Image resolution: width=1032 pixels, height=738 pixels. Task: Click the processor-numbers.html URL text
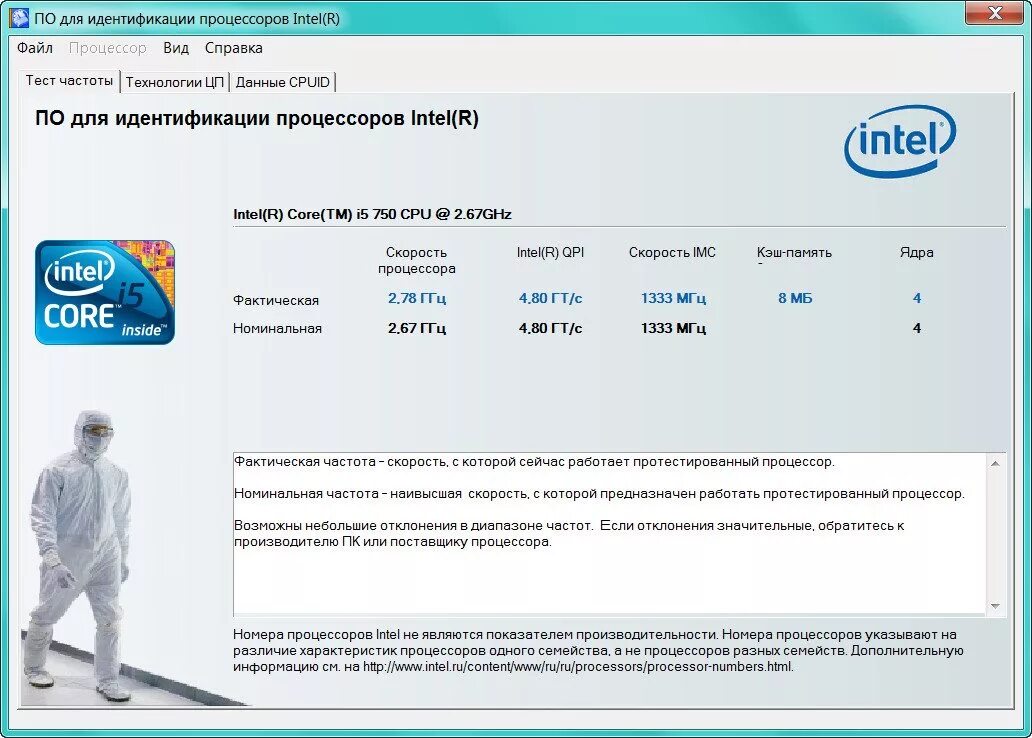(x=578, y=666)
